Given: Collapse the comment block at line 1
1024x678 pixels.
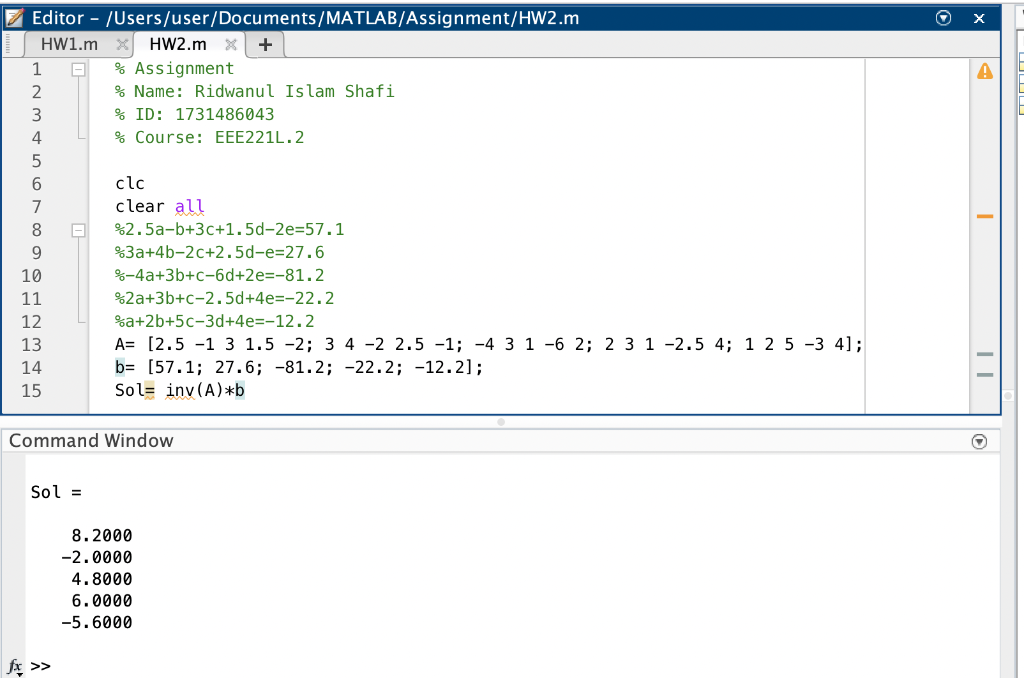Looking at the screenshot, I should (x=80, y=69).
